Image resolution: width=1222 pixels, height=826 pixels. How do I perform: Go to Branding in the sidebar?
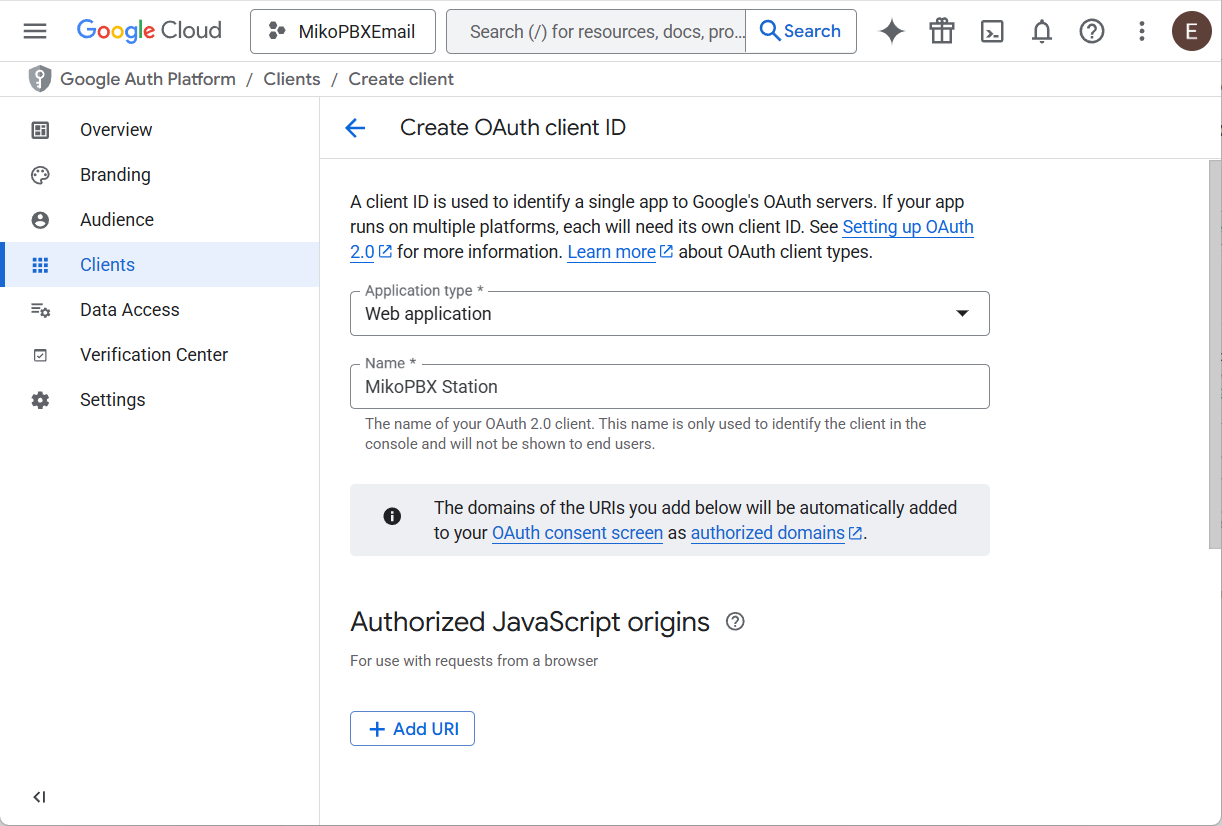(x=115, y=175)
